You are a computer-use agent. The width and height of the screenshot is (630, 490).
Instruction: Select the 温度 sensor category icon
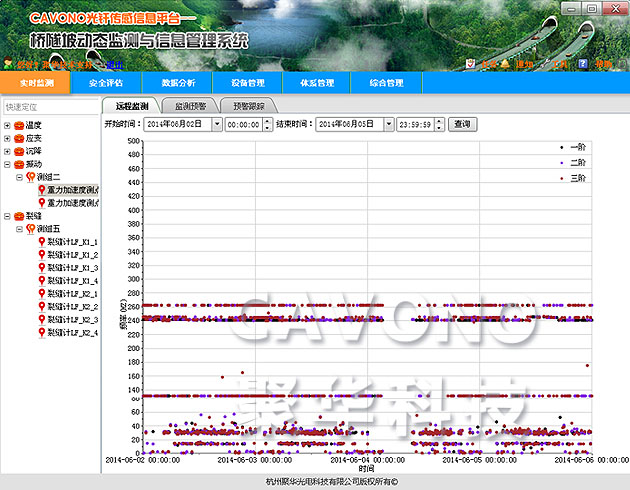[19, 125]
